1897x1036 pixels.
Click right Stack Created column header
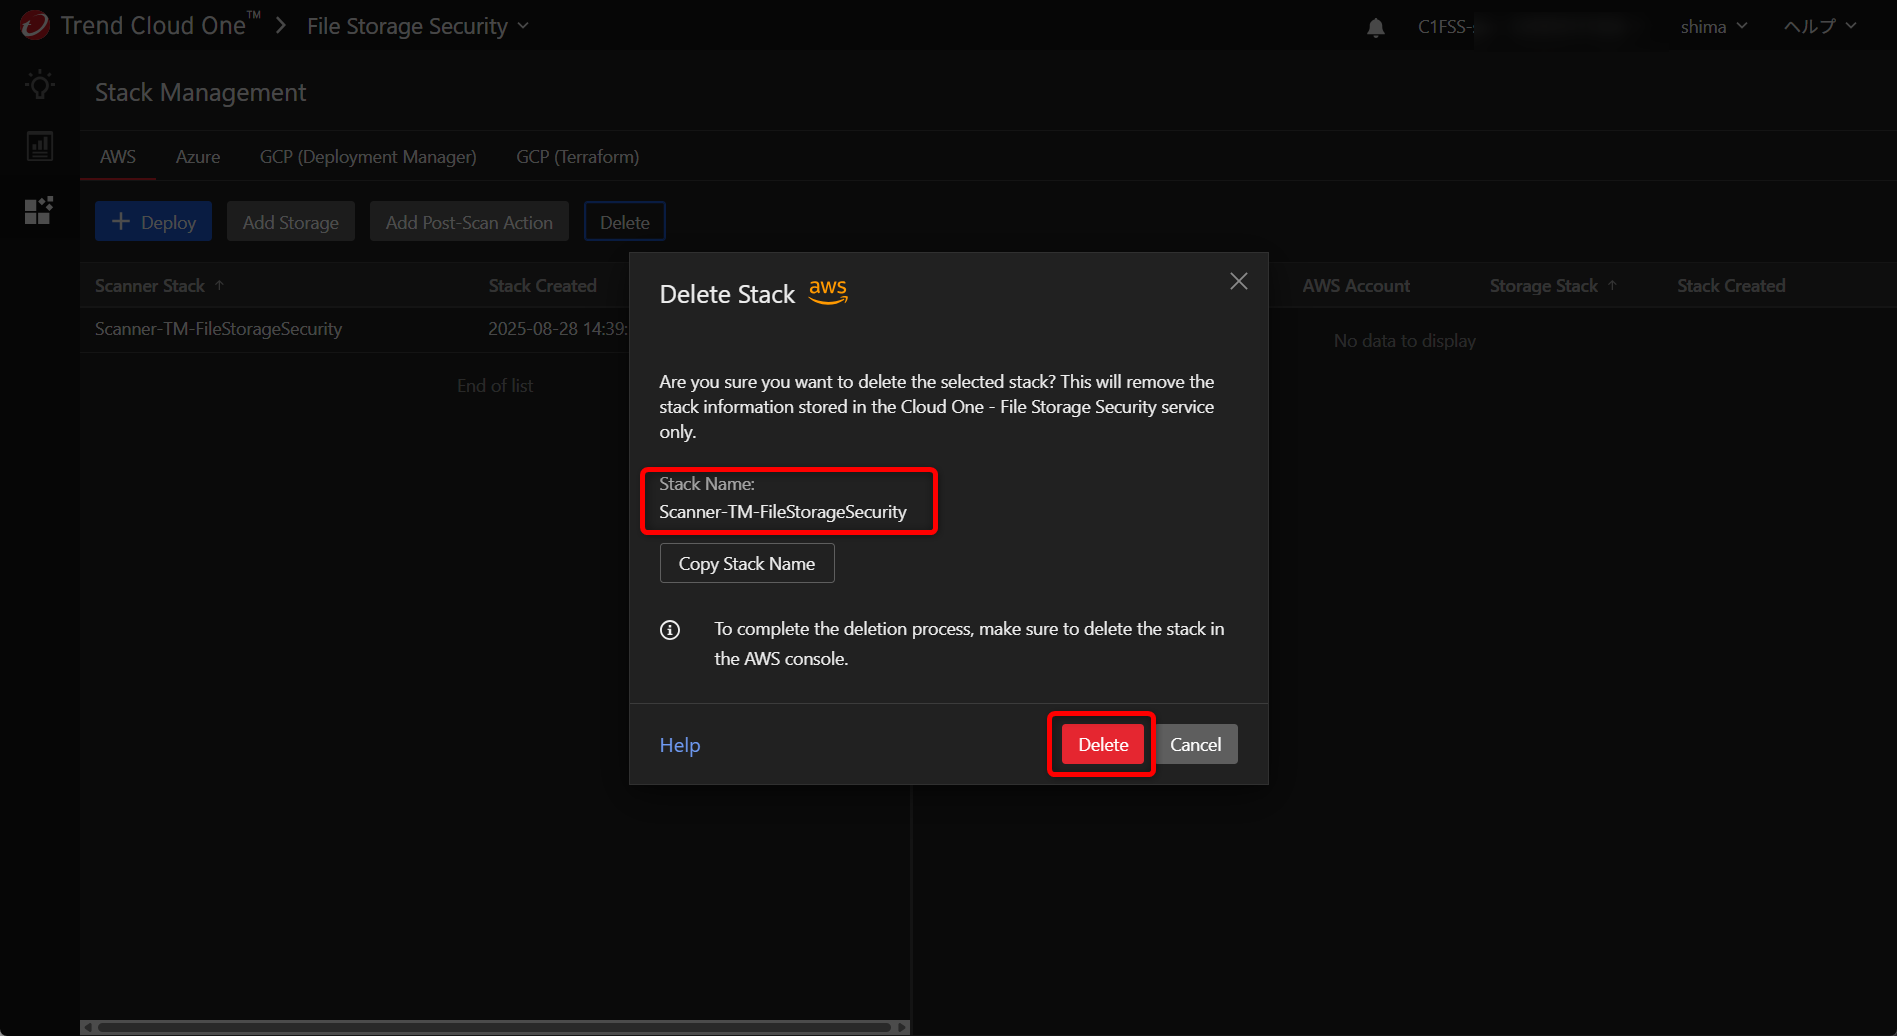pyautogui.click(x=1731, y=286)
